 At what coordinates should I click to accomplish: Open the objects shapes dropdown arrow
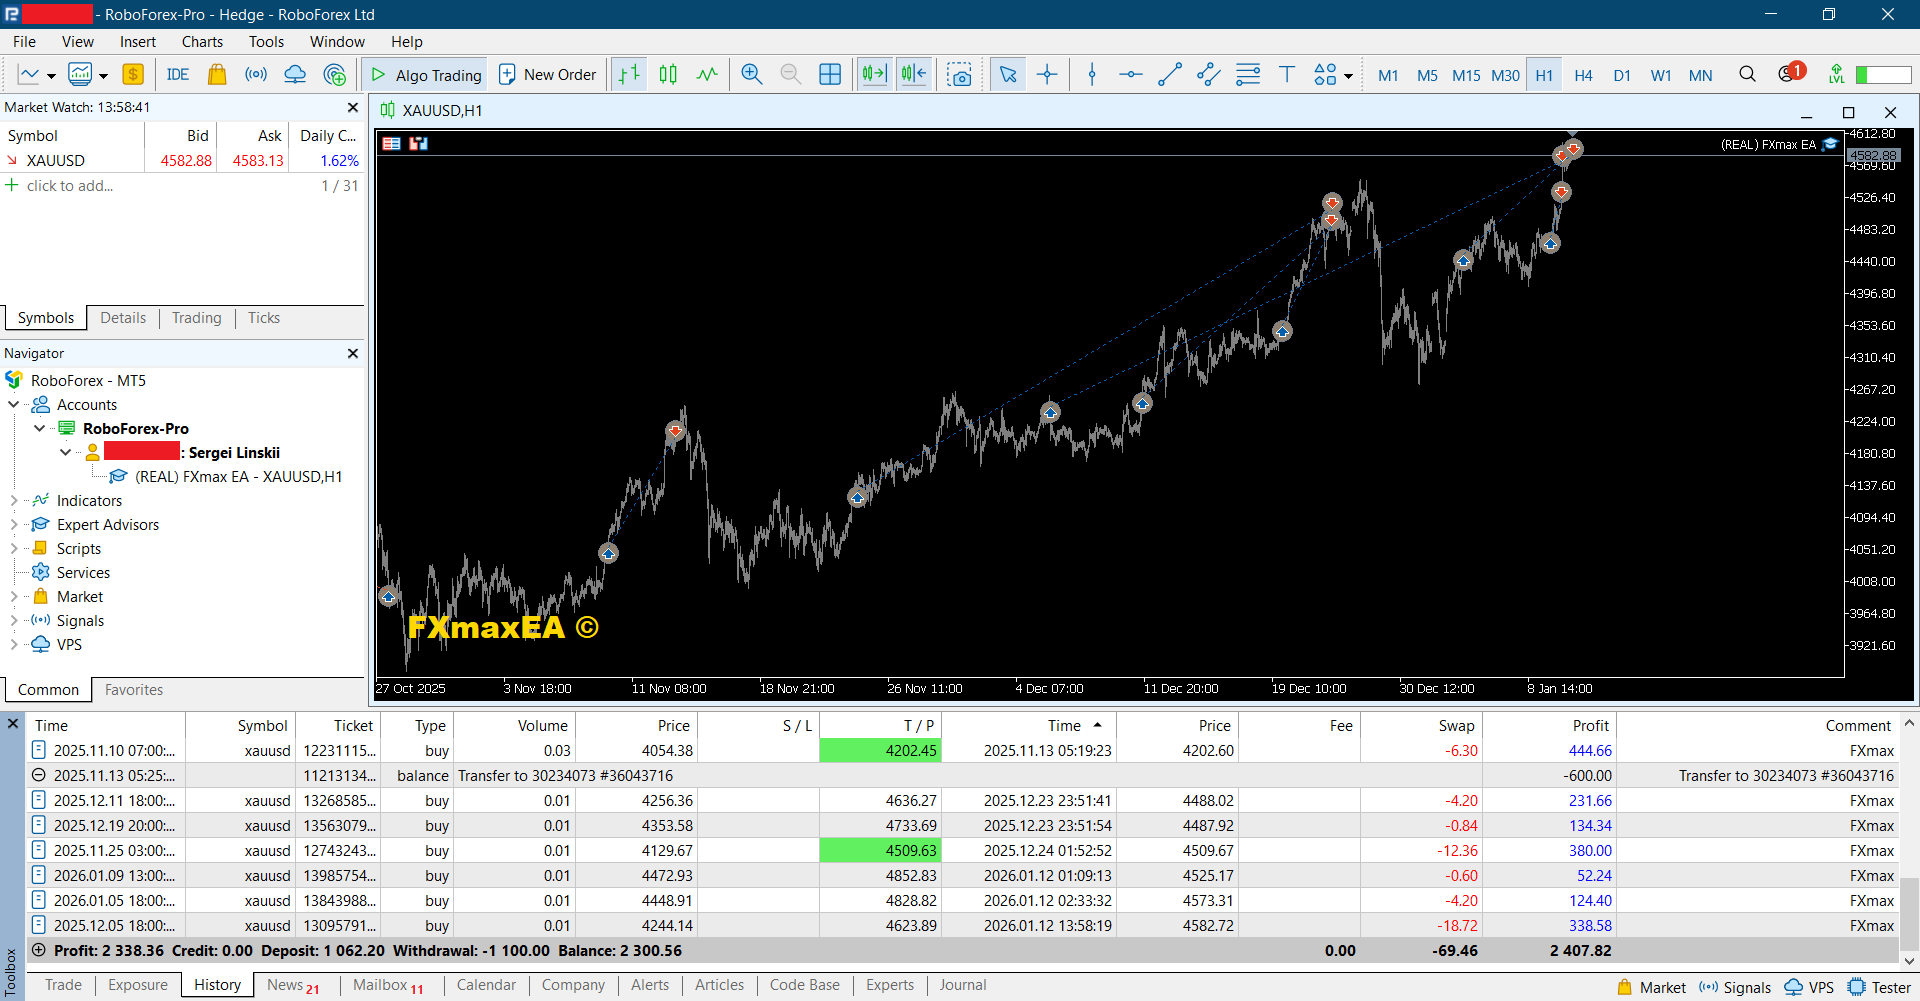click(1349, 76)
